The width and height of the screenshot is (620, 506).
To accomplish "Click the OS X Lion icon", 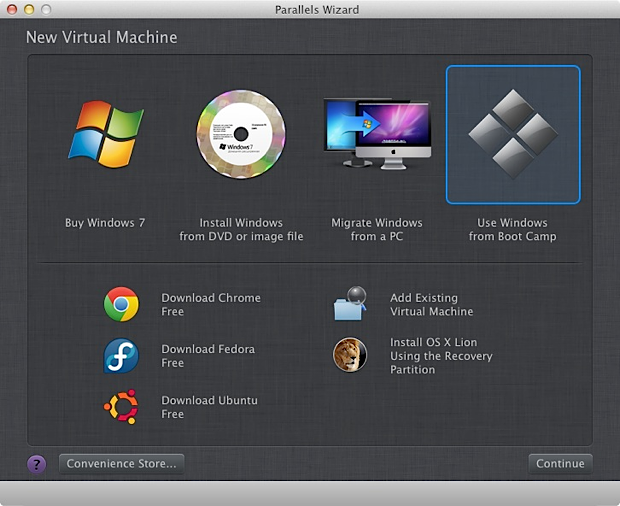I will (x=350, y=355).
